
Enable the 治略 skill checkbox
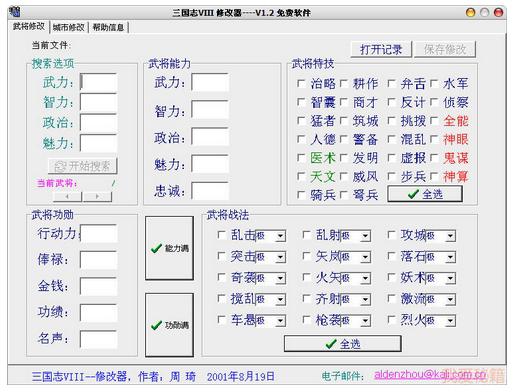pyautogui.click(x=301, y=83)
